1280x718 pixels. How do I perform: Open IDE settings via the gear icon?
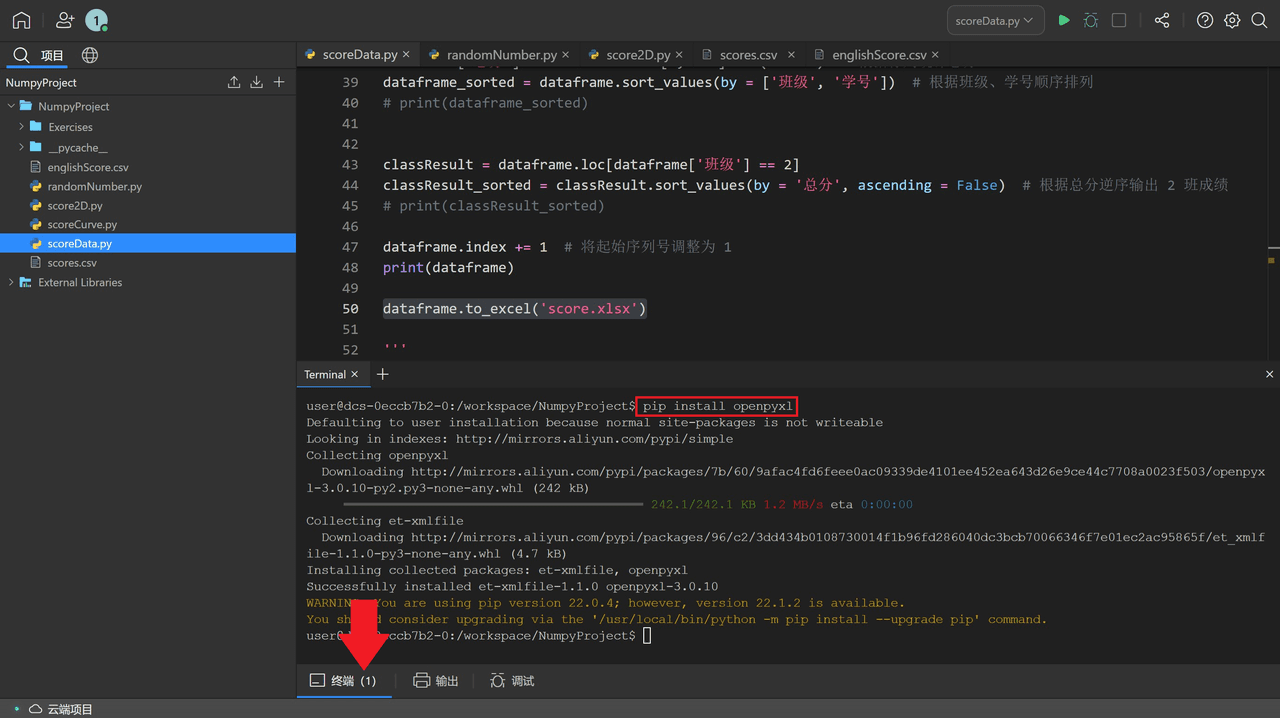pos(1231,19)
